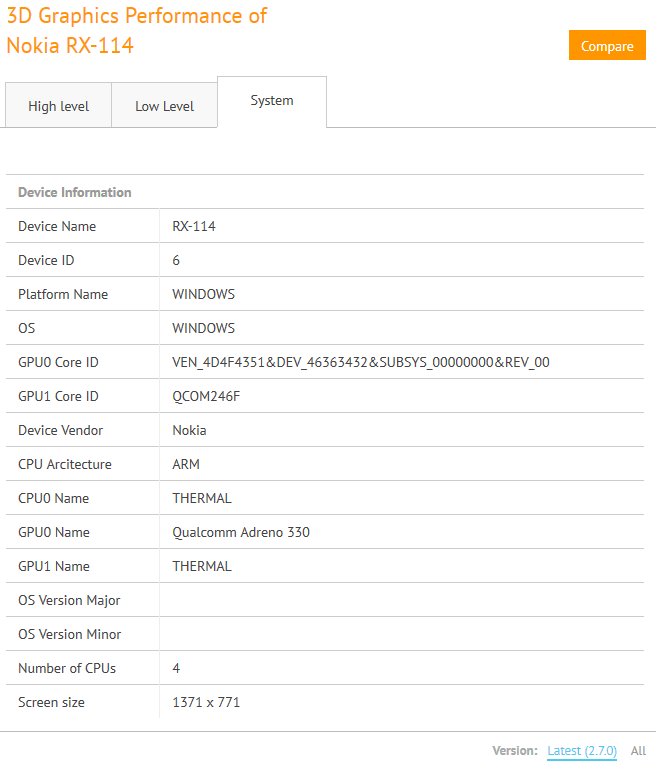Switch to the High level tab
Image resolution: width=656 pixels, height=769 pixels.
pyautogui.click(x=58, y=106)
